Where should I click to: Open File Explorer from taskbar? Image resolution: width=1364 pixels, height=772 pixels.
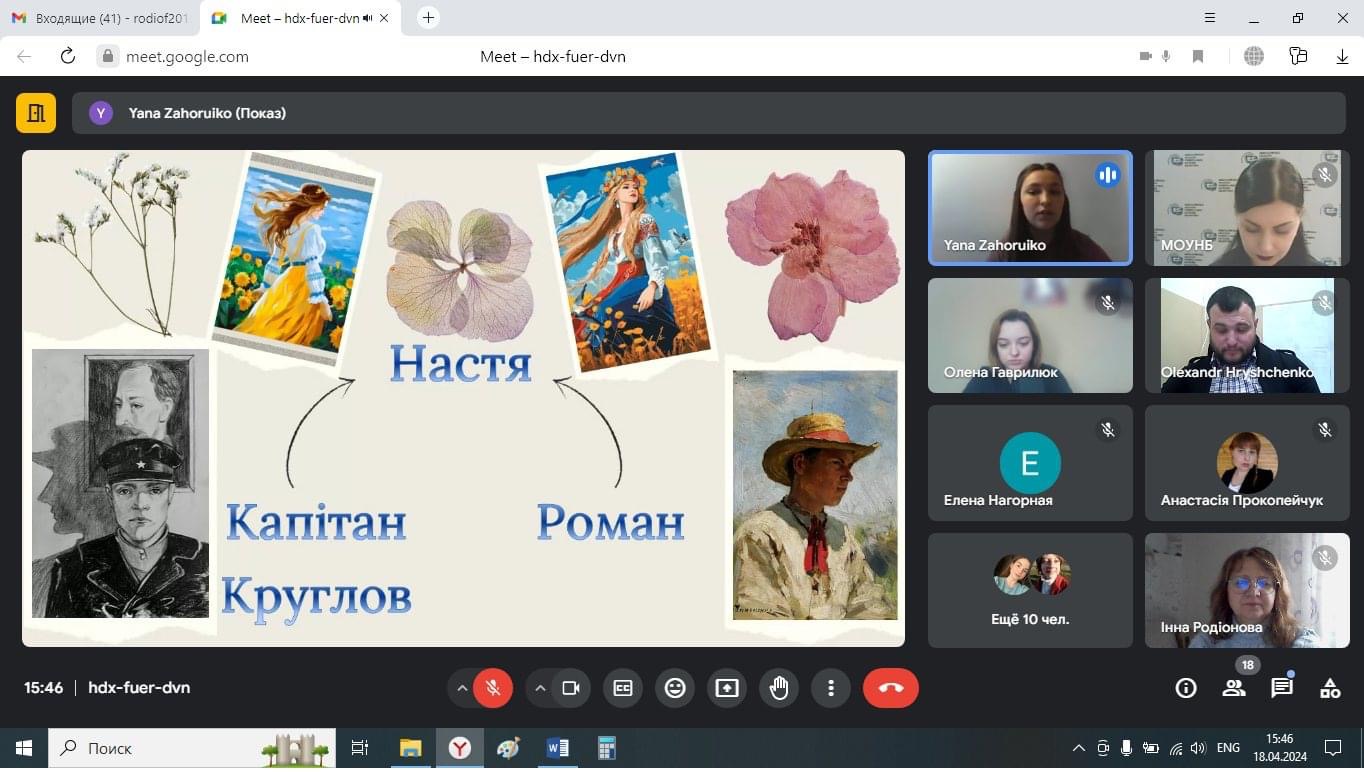click(x=410, y=748)
